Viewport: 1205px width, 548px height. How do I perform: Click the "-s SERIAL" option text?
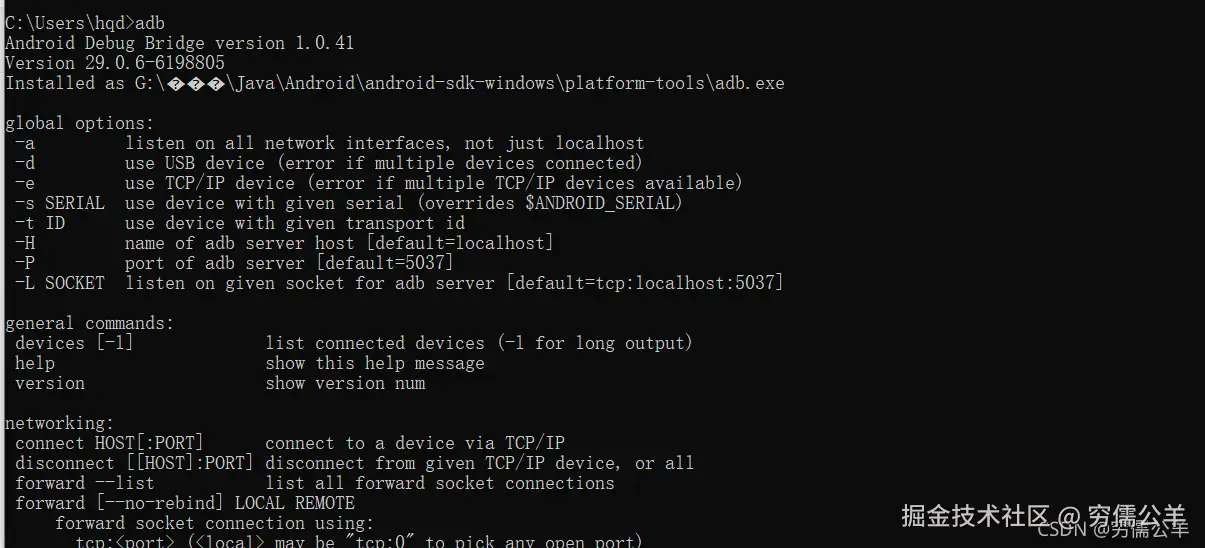[x=60, y=203]
